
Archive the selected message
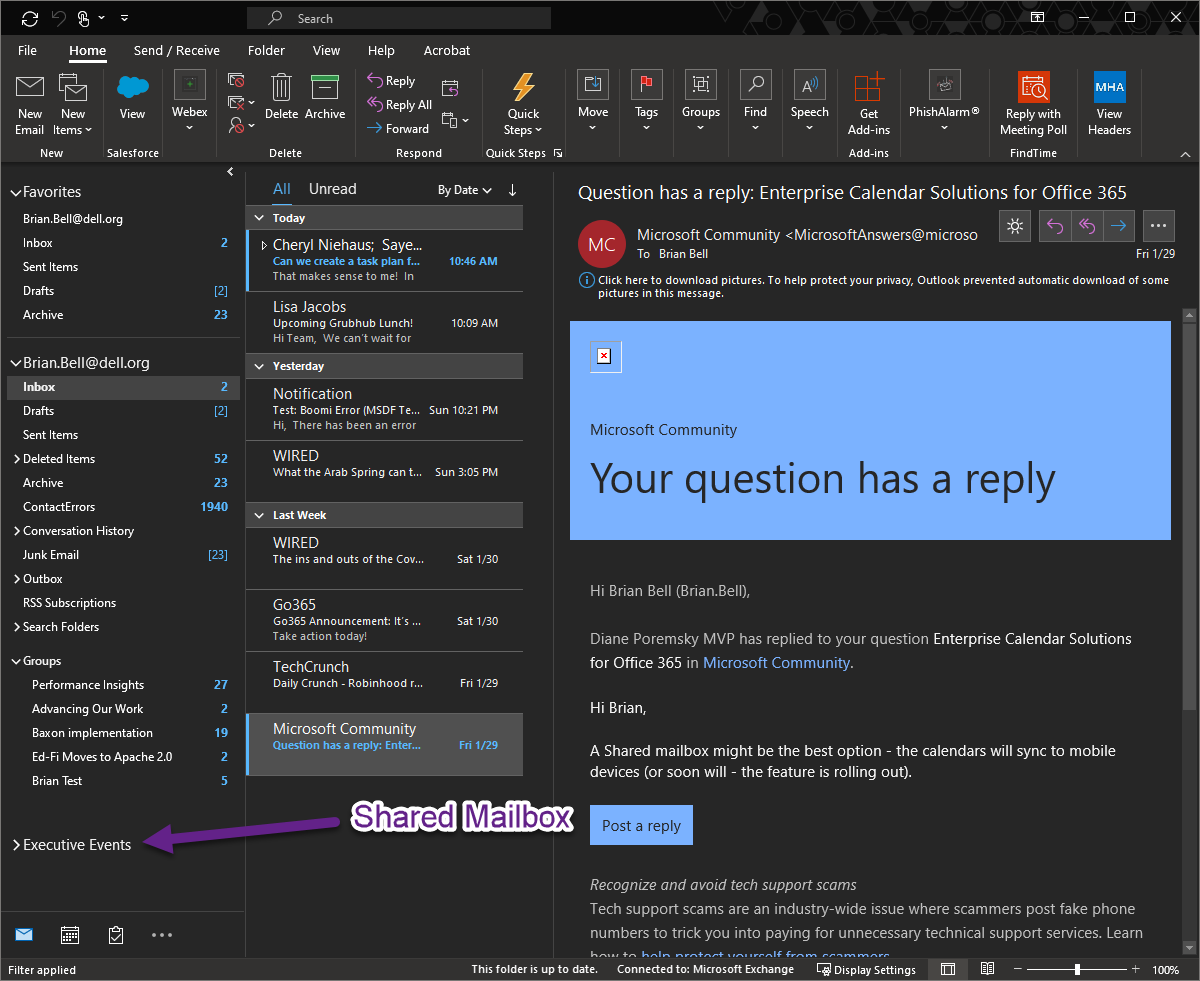325,98
